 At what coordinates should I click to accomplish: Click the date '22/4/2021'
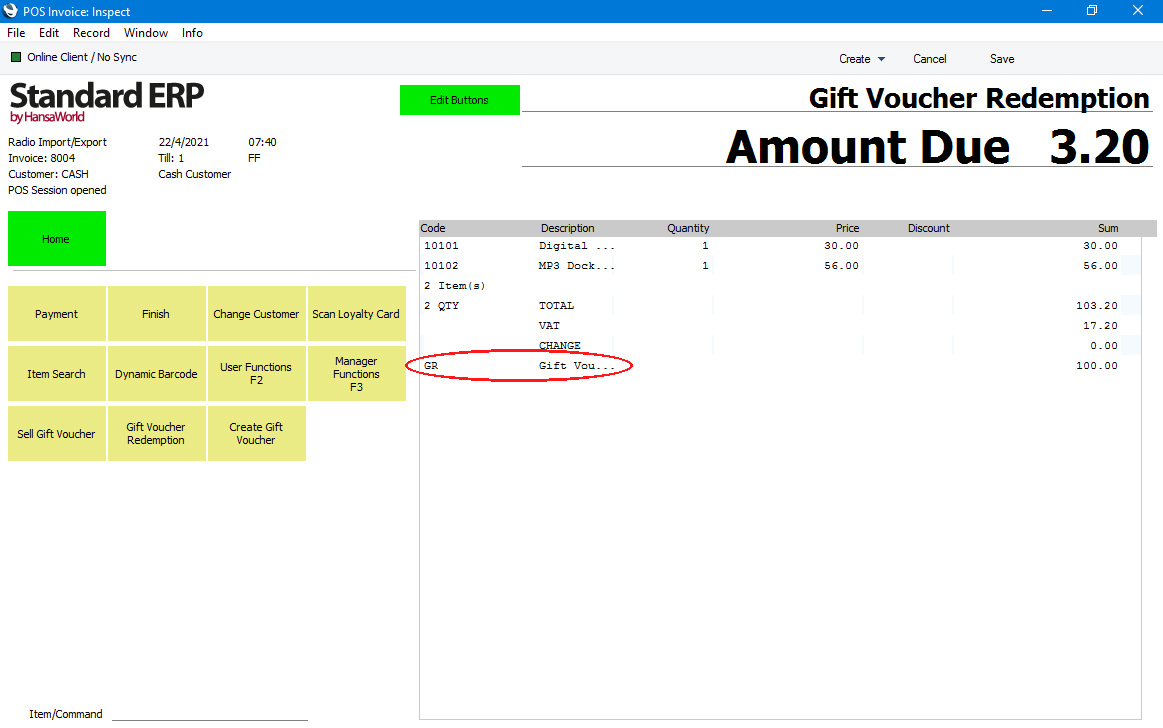click(x=183, y=142)
